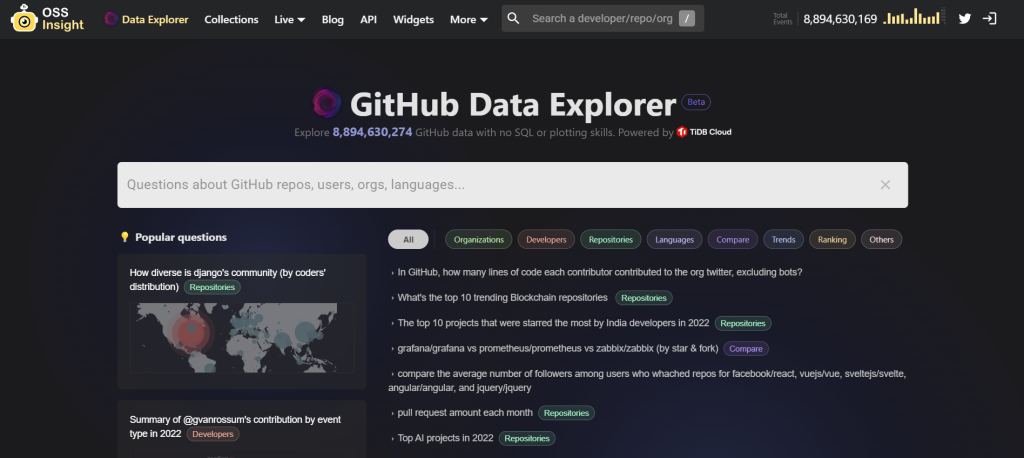
Task: Toggle the Languages filter chip
Action: pos(675,240)
